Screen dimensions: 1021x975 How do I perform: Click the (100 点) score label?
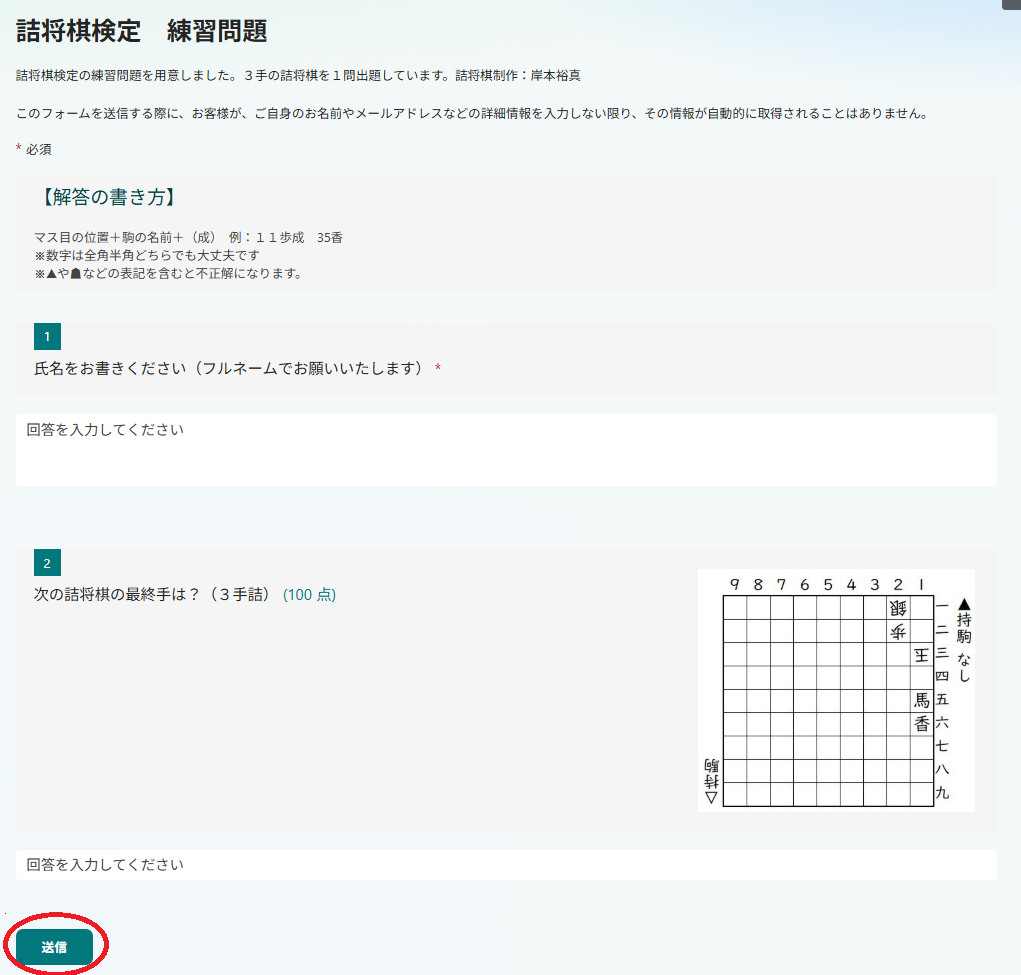[310, 595]
